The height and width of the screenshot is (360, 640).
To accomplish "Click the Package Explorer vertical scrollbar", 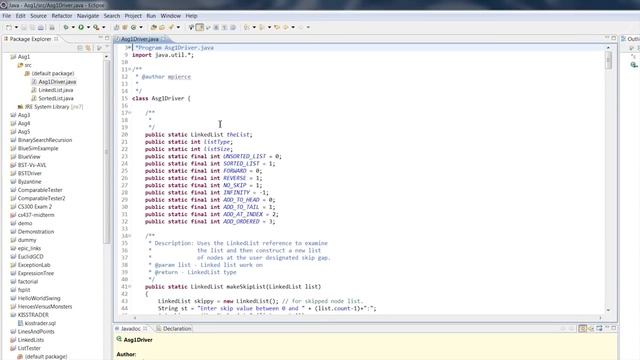I will tap(107, 151).
